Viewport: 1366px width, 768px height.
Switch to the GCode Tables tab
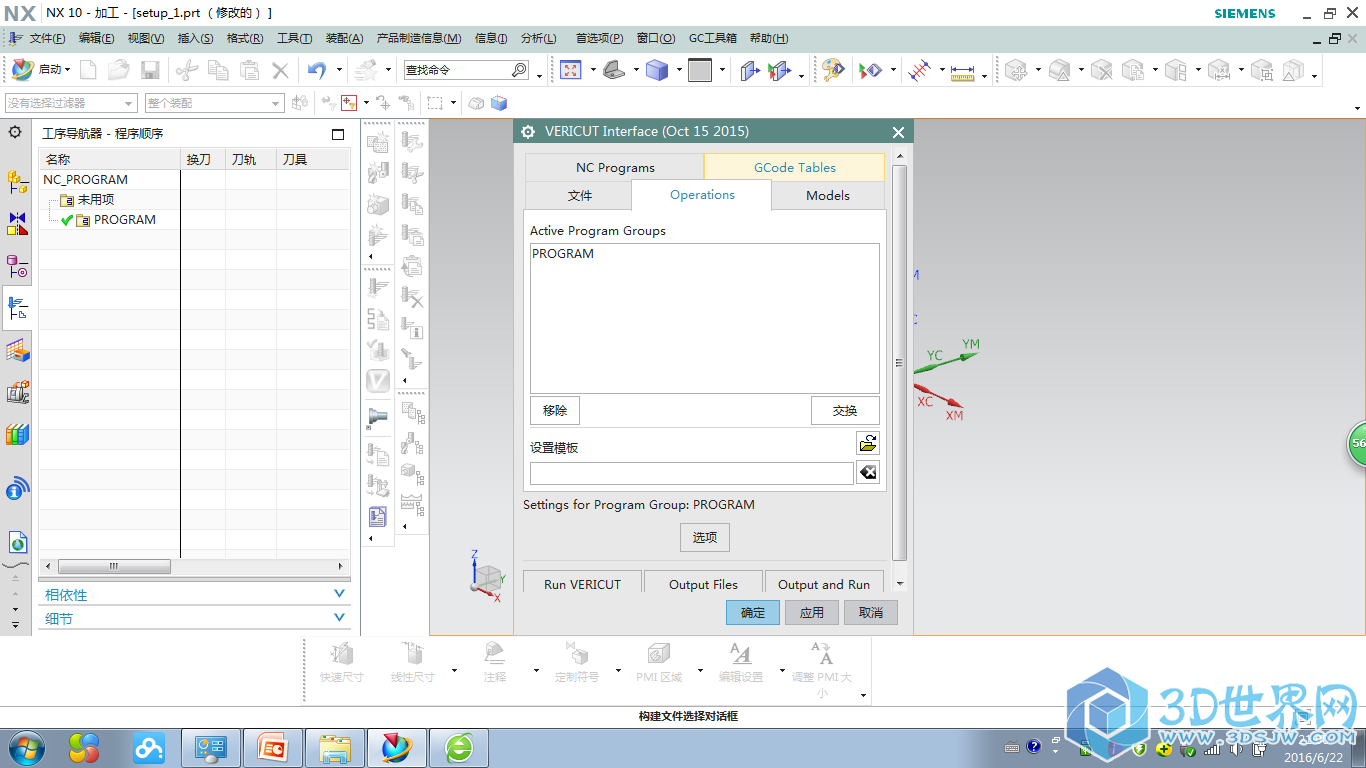(795, 167)
